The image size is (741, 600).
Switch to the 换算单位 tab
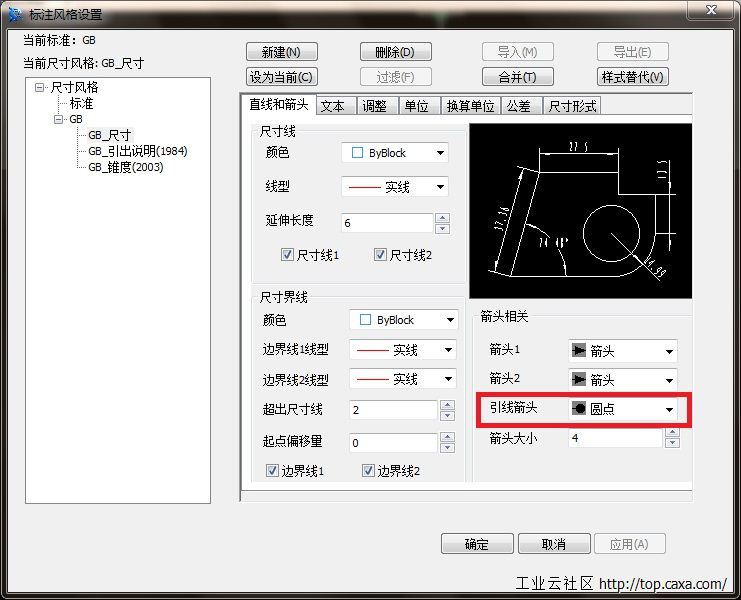pyautogui.click(x=470, y=106)
